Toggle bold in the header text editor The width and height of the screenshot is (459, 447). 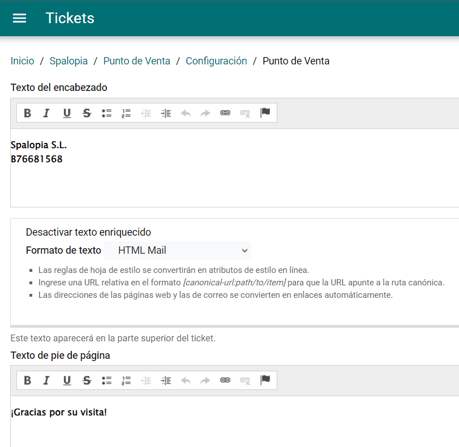tap(27, 113)
